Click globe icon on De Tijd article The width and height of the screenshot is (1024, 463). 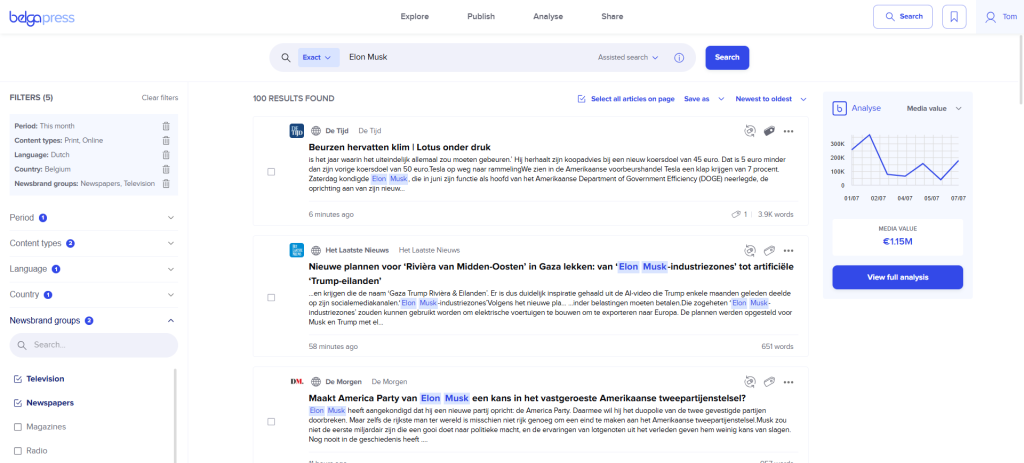pyautogui.click(x=316, y=131)
